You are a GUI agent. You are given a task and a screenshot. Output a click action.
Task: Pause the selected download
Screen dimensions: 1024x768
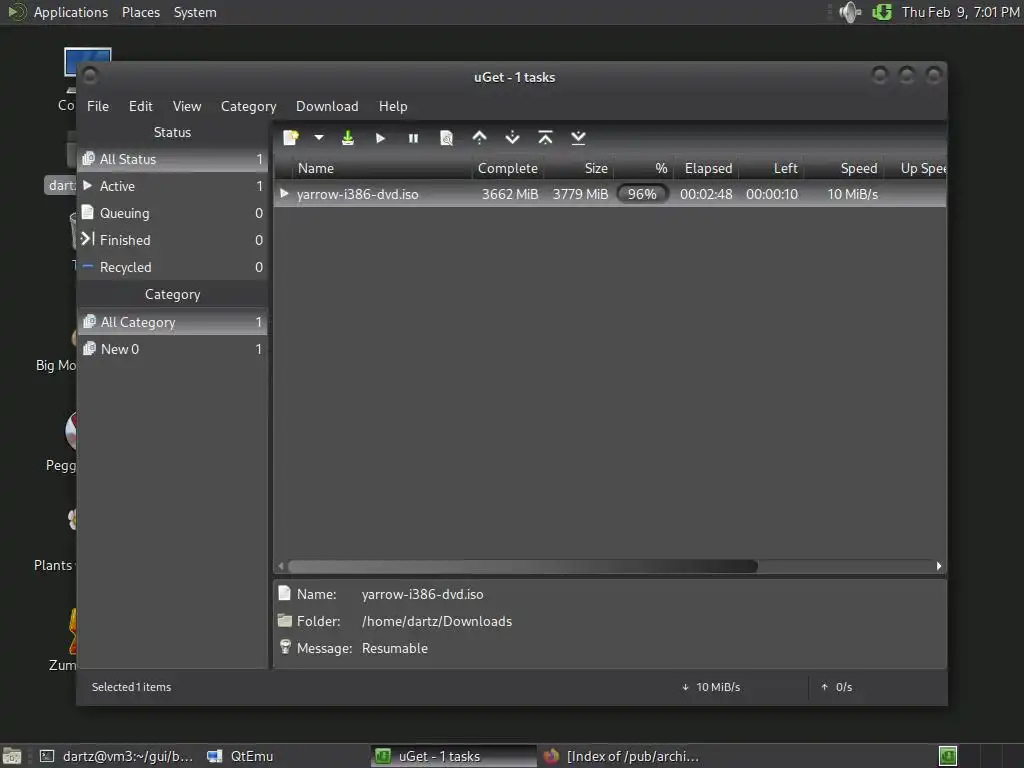click(413, 138)
